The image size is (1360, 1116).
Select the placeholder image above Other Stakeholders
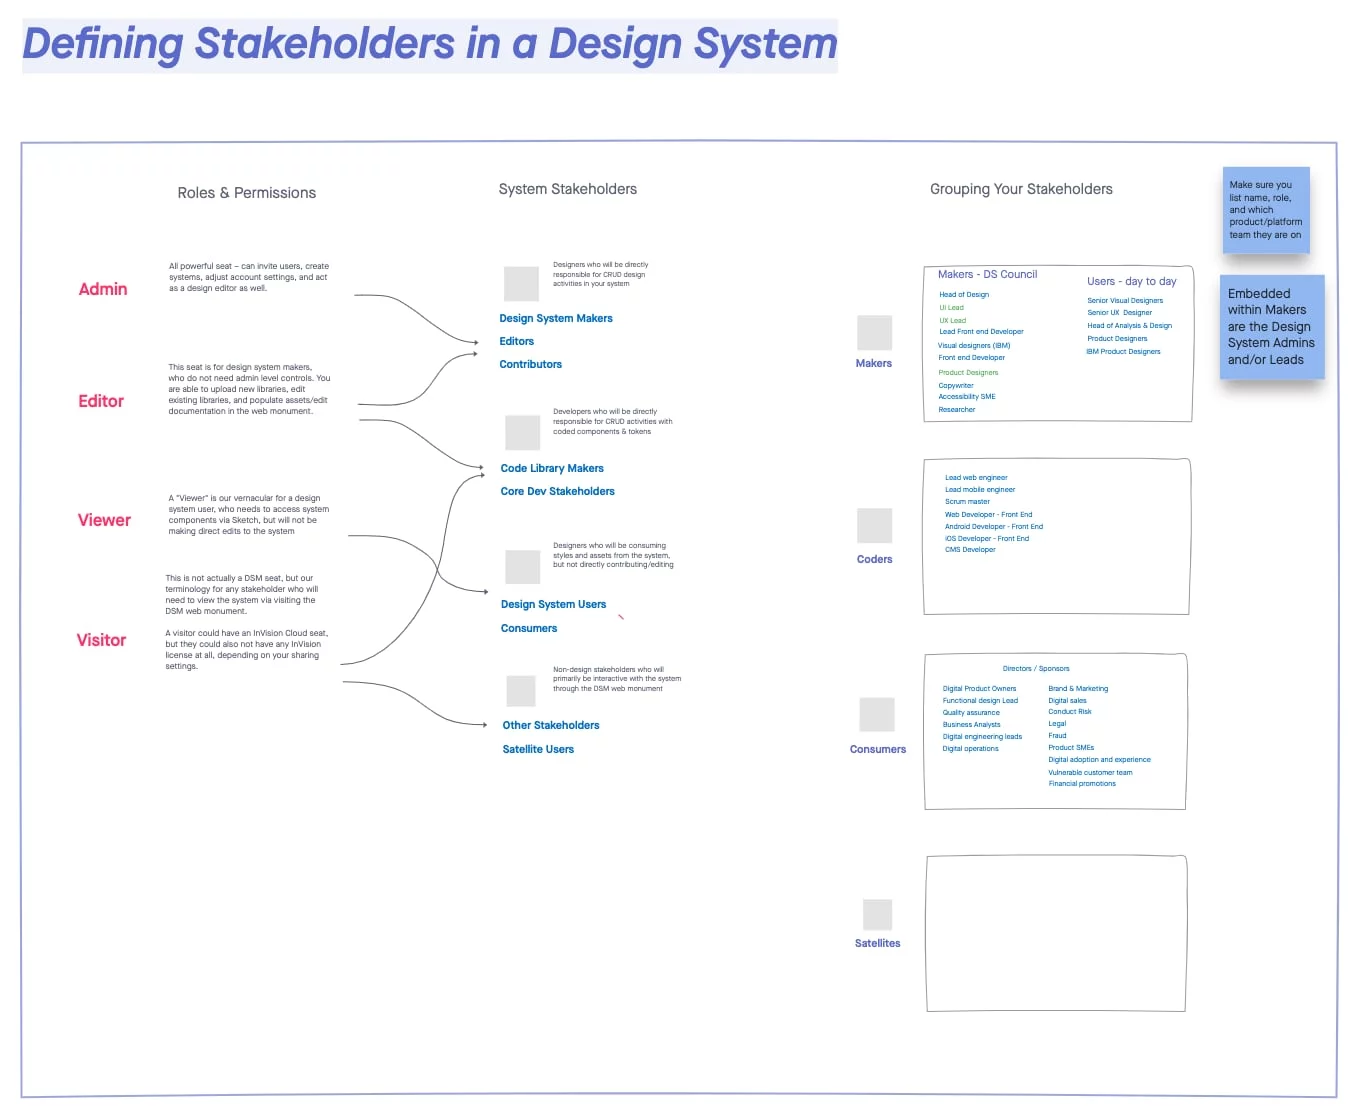pos(521,691)
